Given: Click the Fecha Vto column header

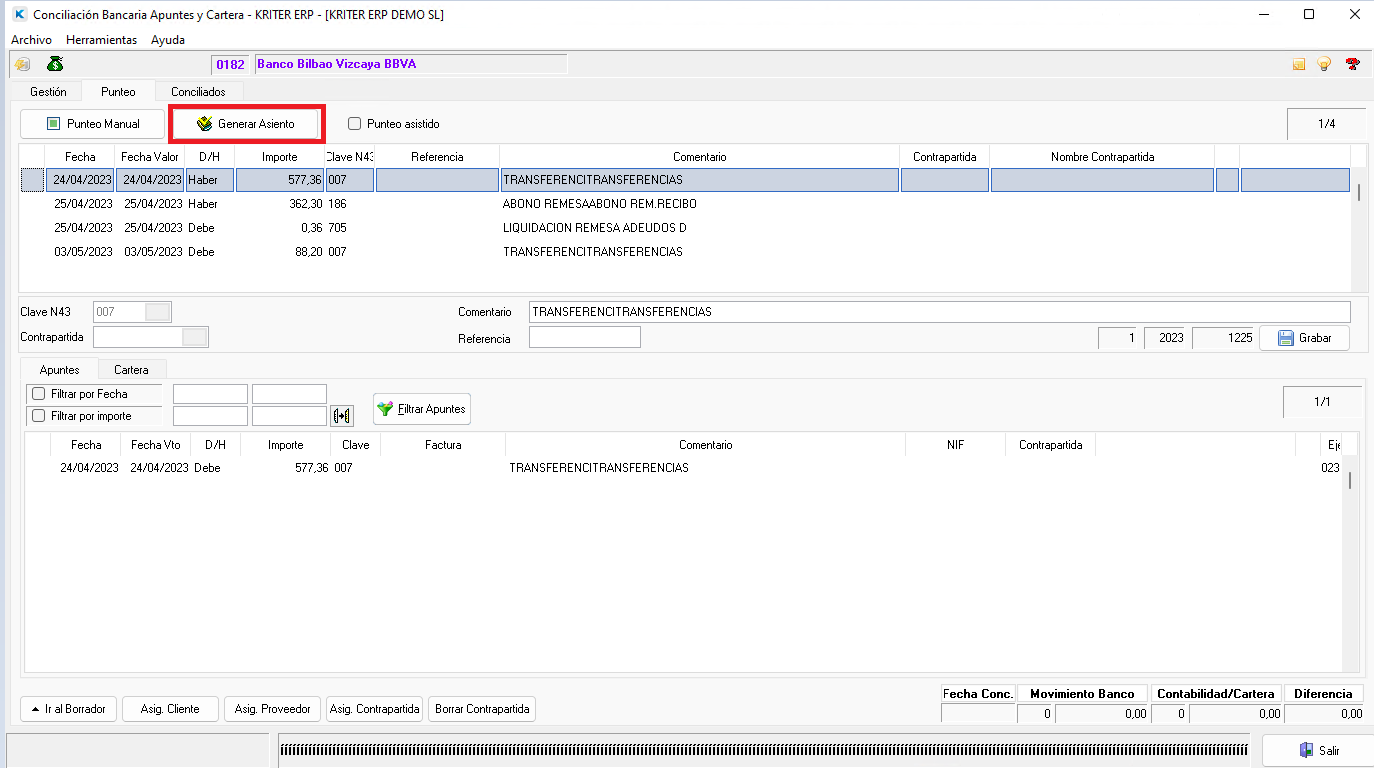Looking at the screenshot, I should coord(155,445).
